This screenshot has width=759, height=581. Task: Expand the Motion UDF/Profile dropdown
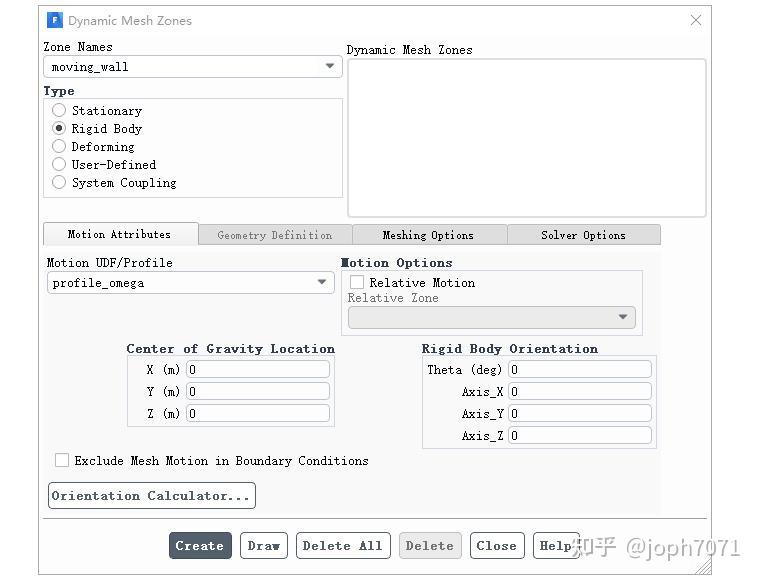tap(191, 282)
